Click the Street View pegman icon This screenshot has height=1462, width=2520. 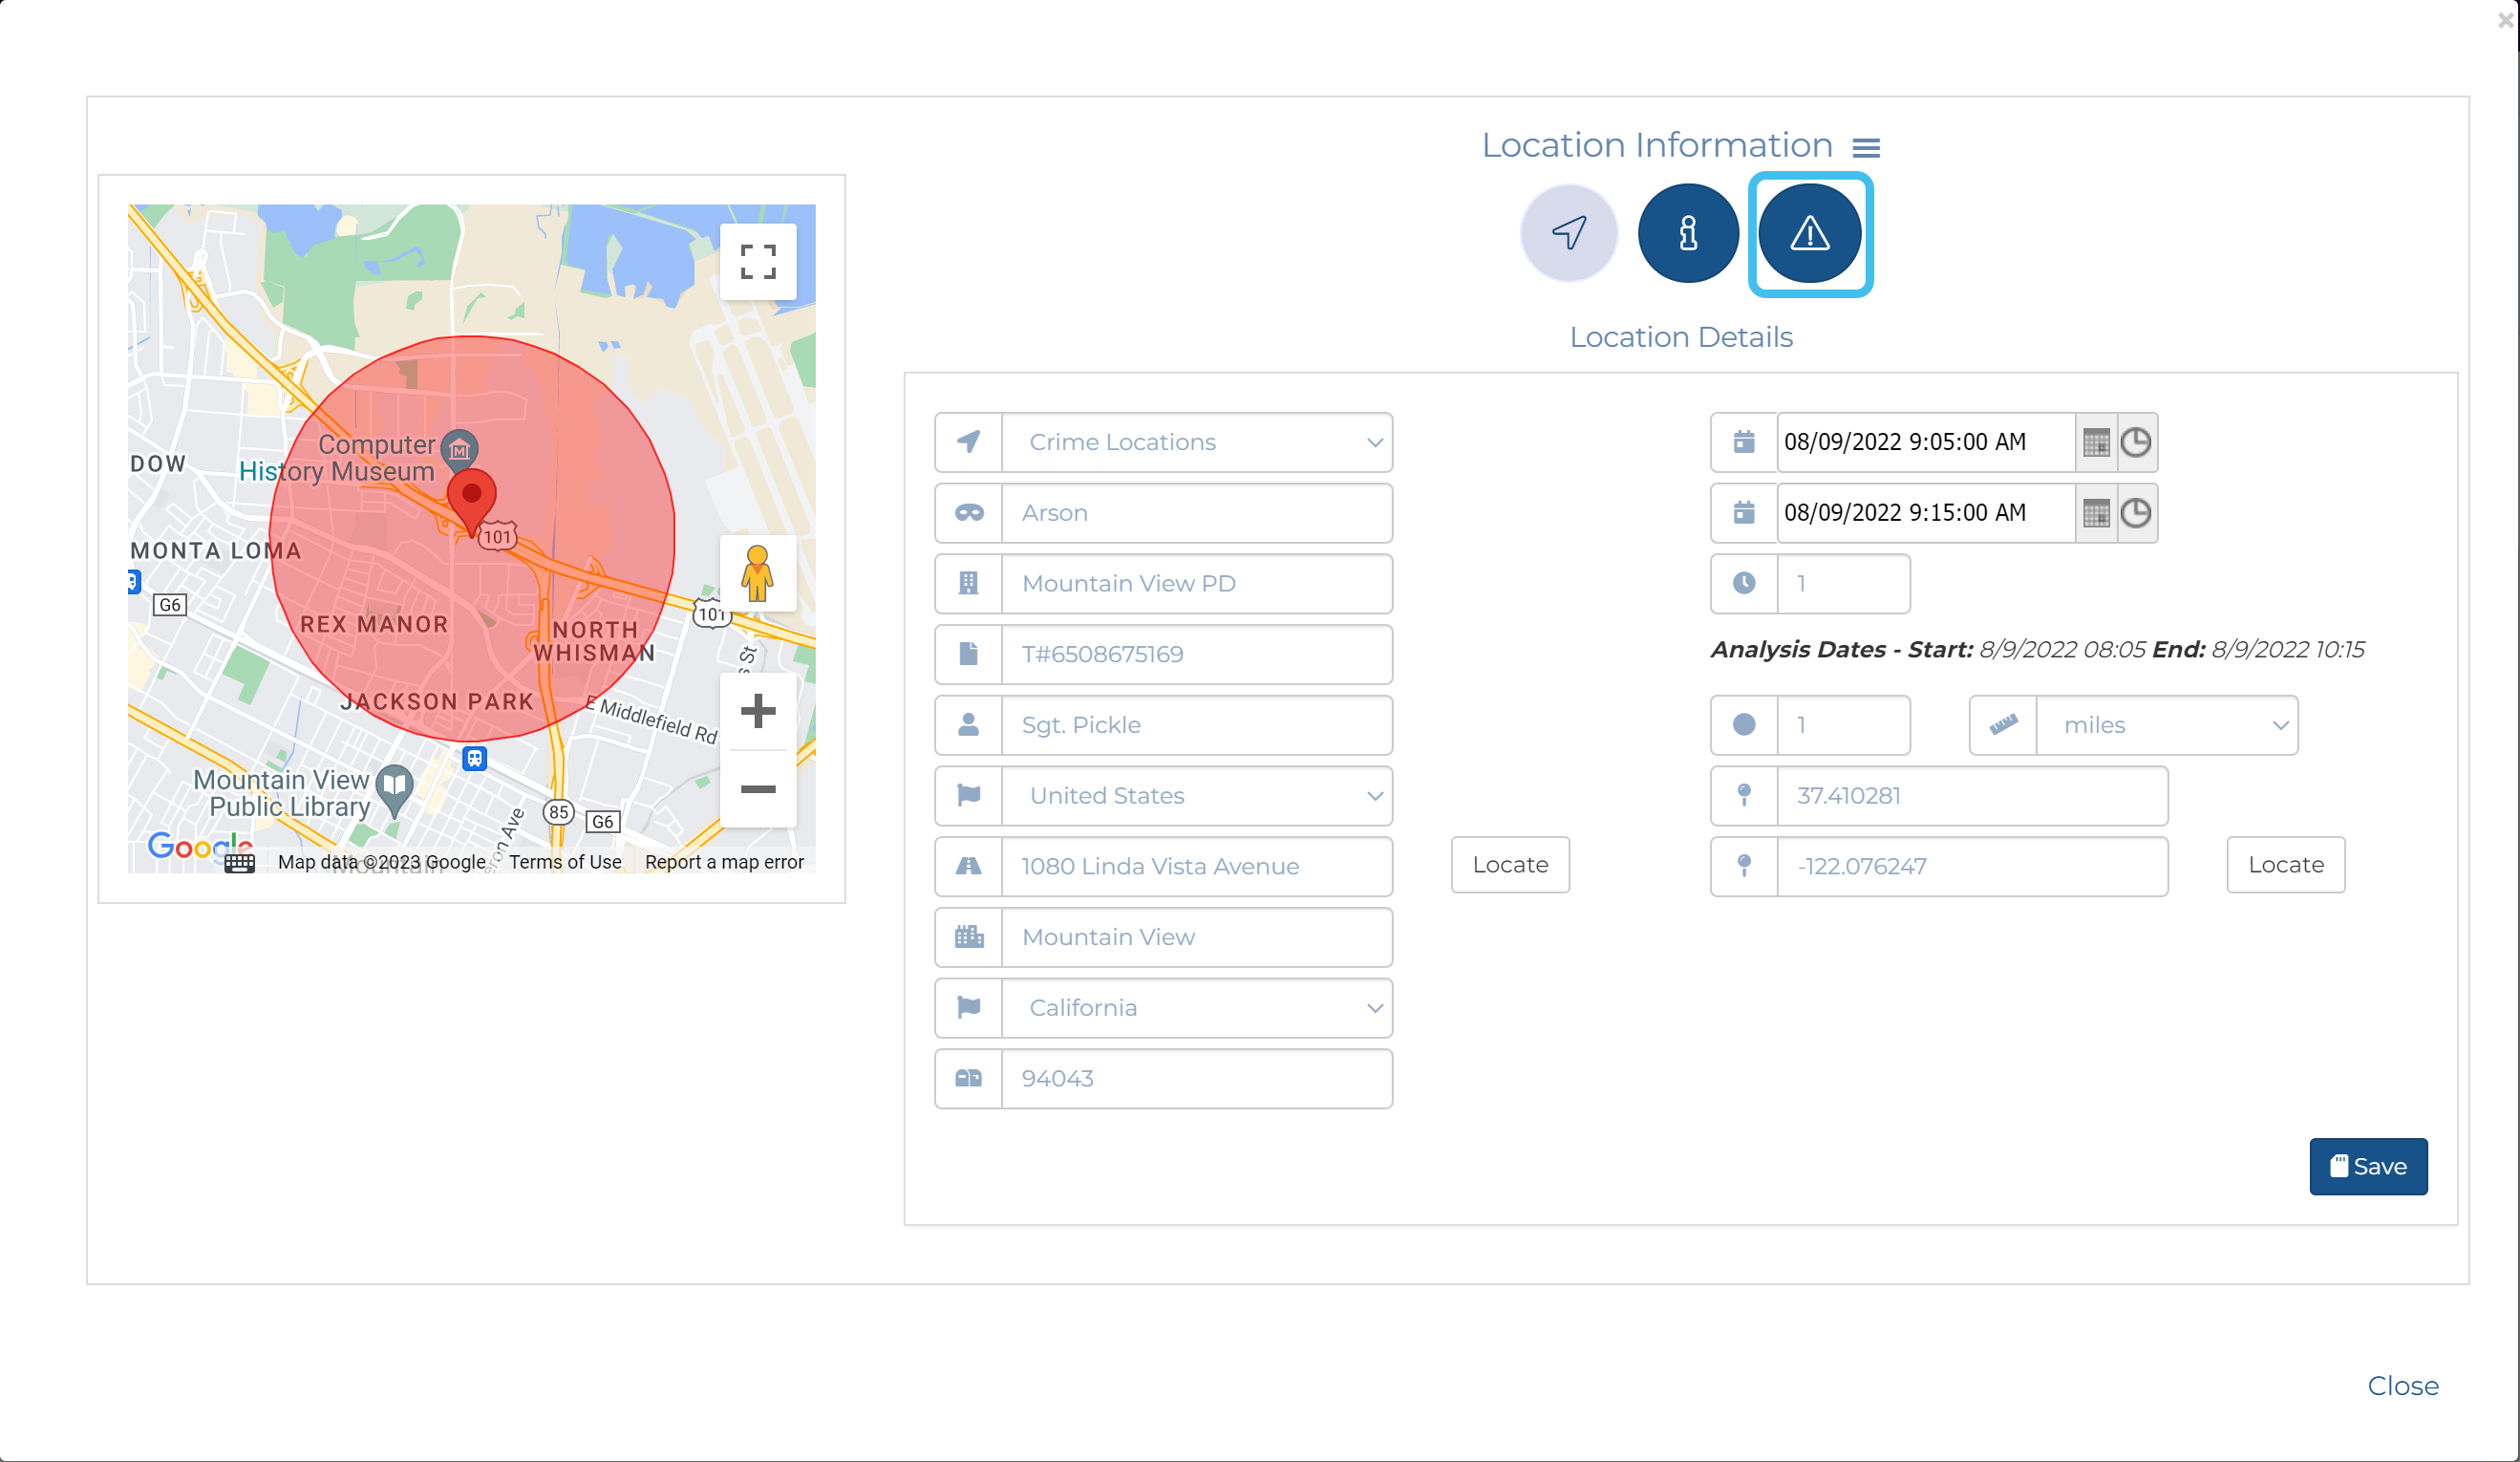click(758, 574)
